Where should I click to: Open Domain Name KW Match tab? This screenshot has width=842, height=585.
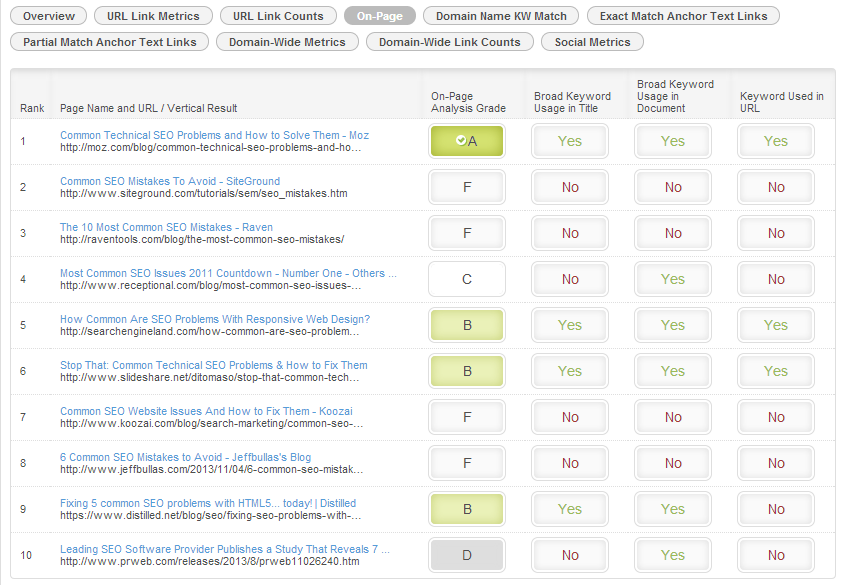click(x=501, y=16)
